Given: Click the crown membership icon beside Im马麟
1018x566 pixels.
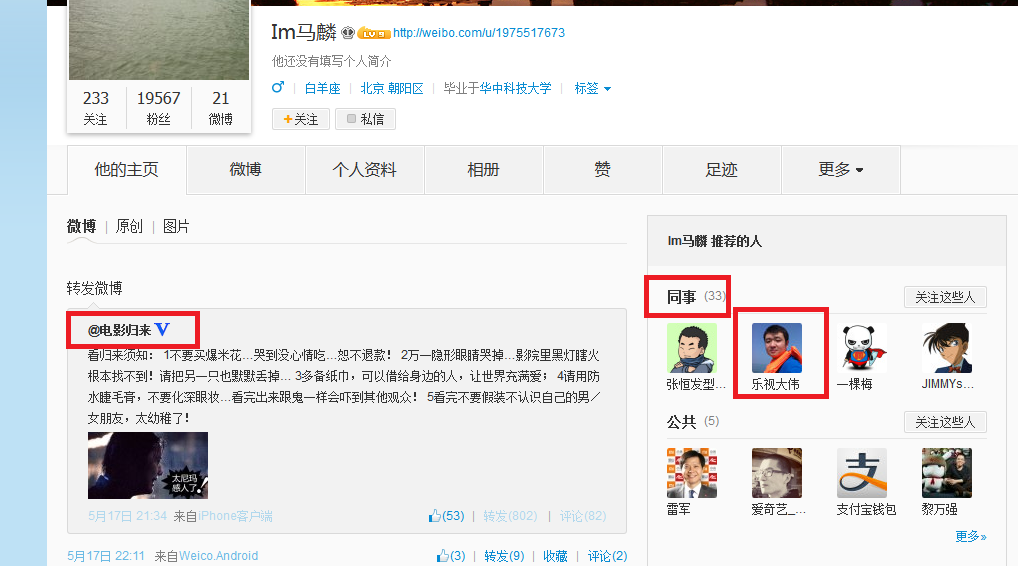Looking at the screenshot, I should click(348, 32).
